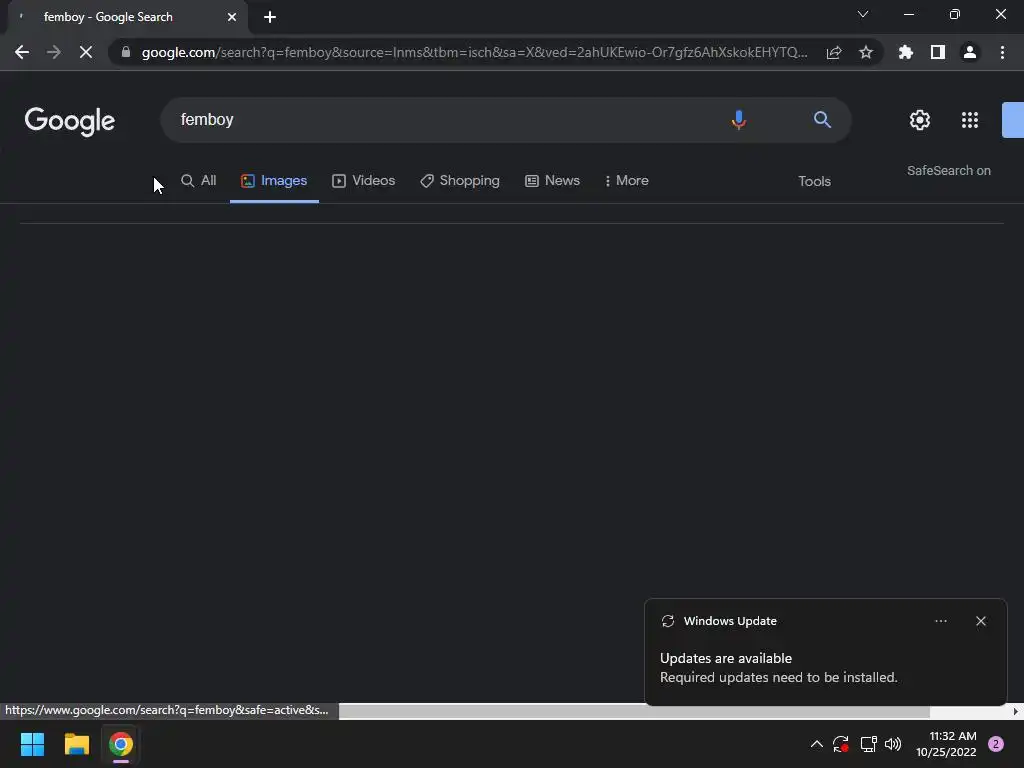Click the address bar URL
1024x768 pixels.
pyautogui.click(x=475, y=52)
